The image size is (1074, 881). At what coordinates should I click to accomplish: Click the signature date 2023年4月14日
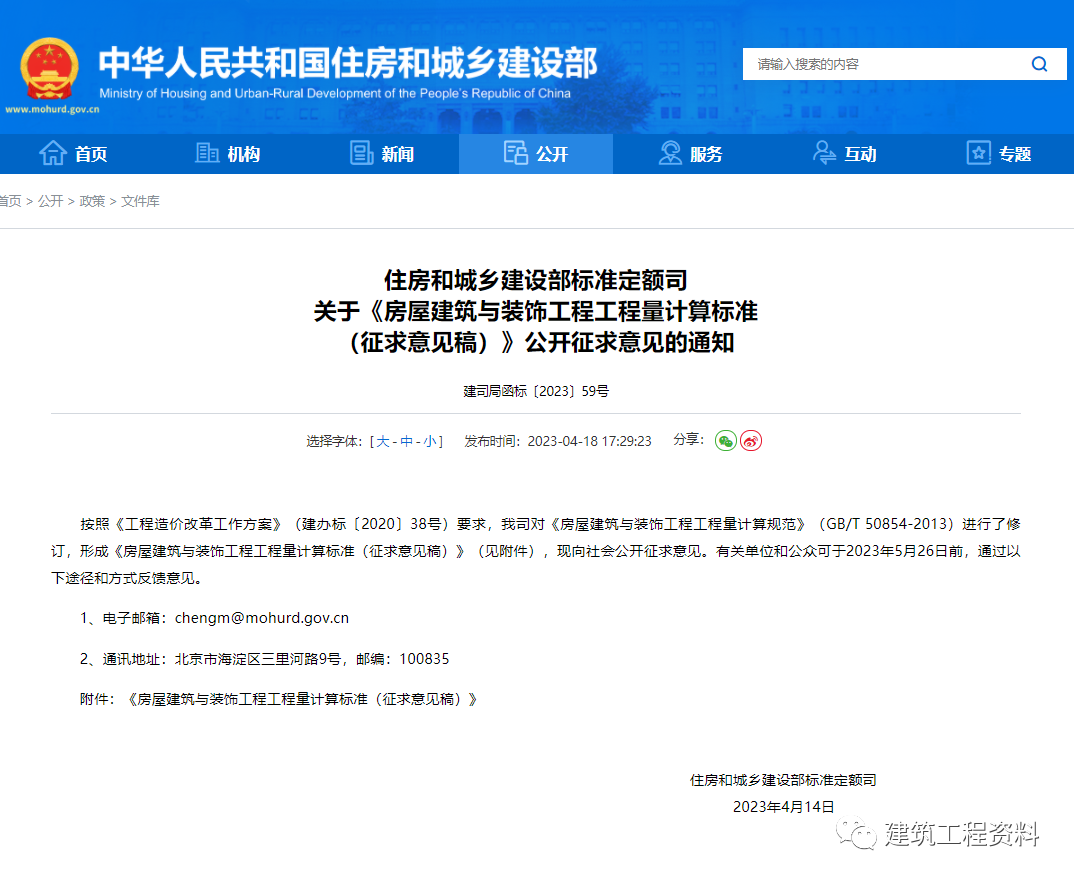[x=784, y=807]
